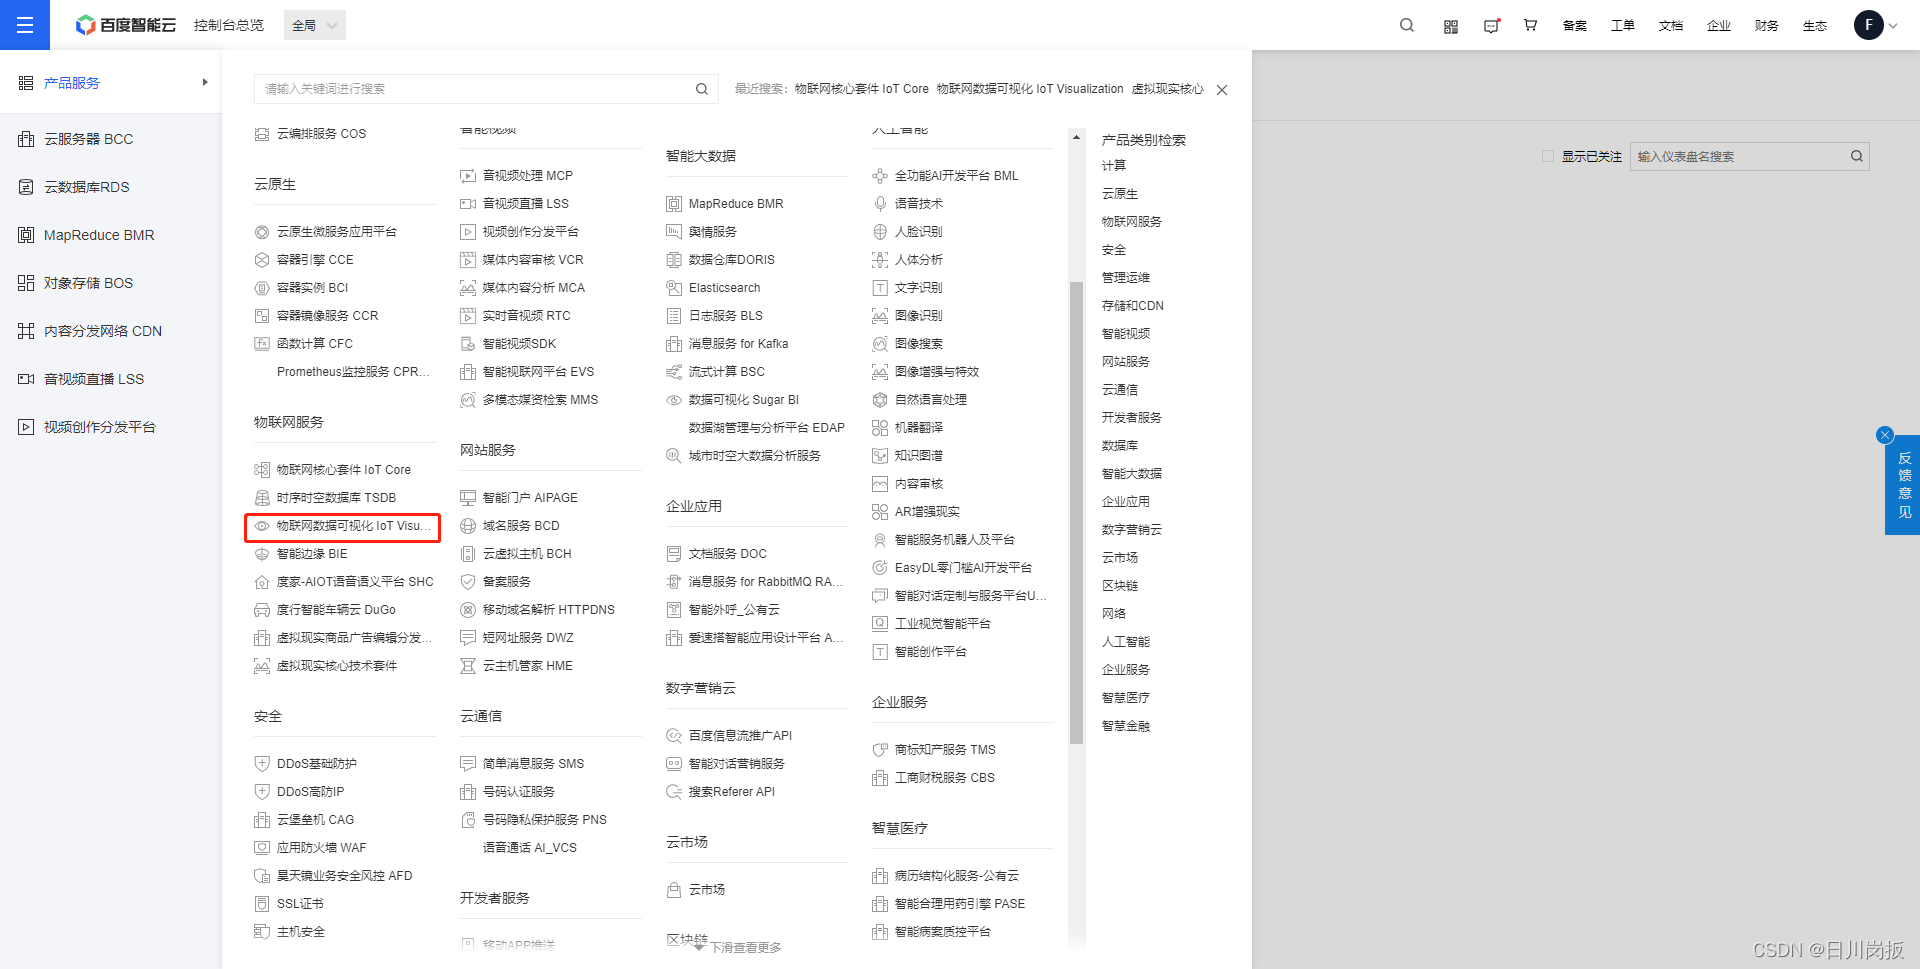Close the 反馈意见 feedback tab
Image resolution: width=1920 pixels, height=969 pixels.
(x=1885, y=435)
